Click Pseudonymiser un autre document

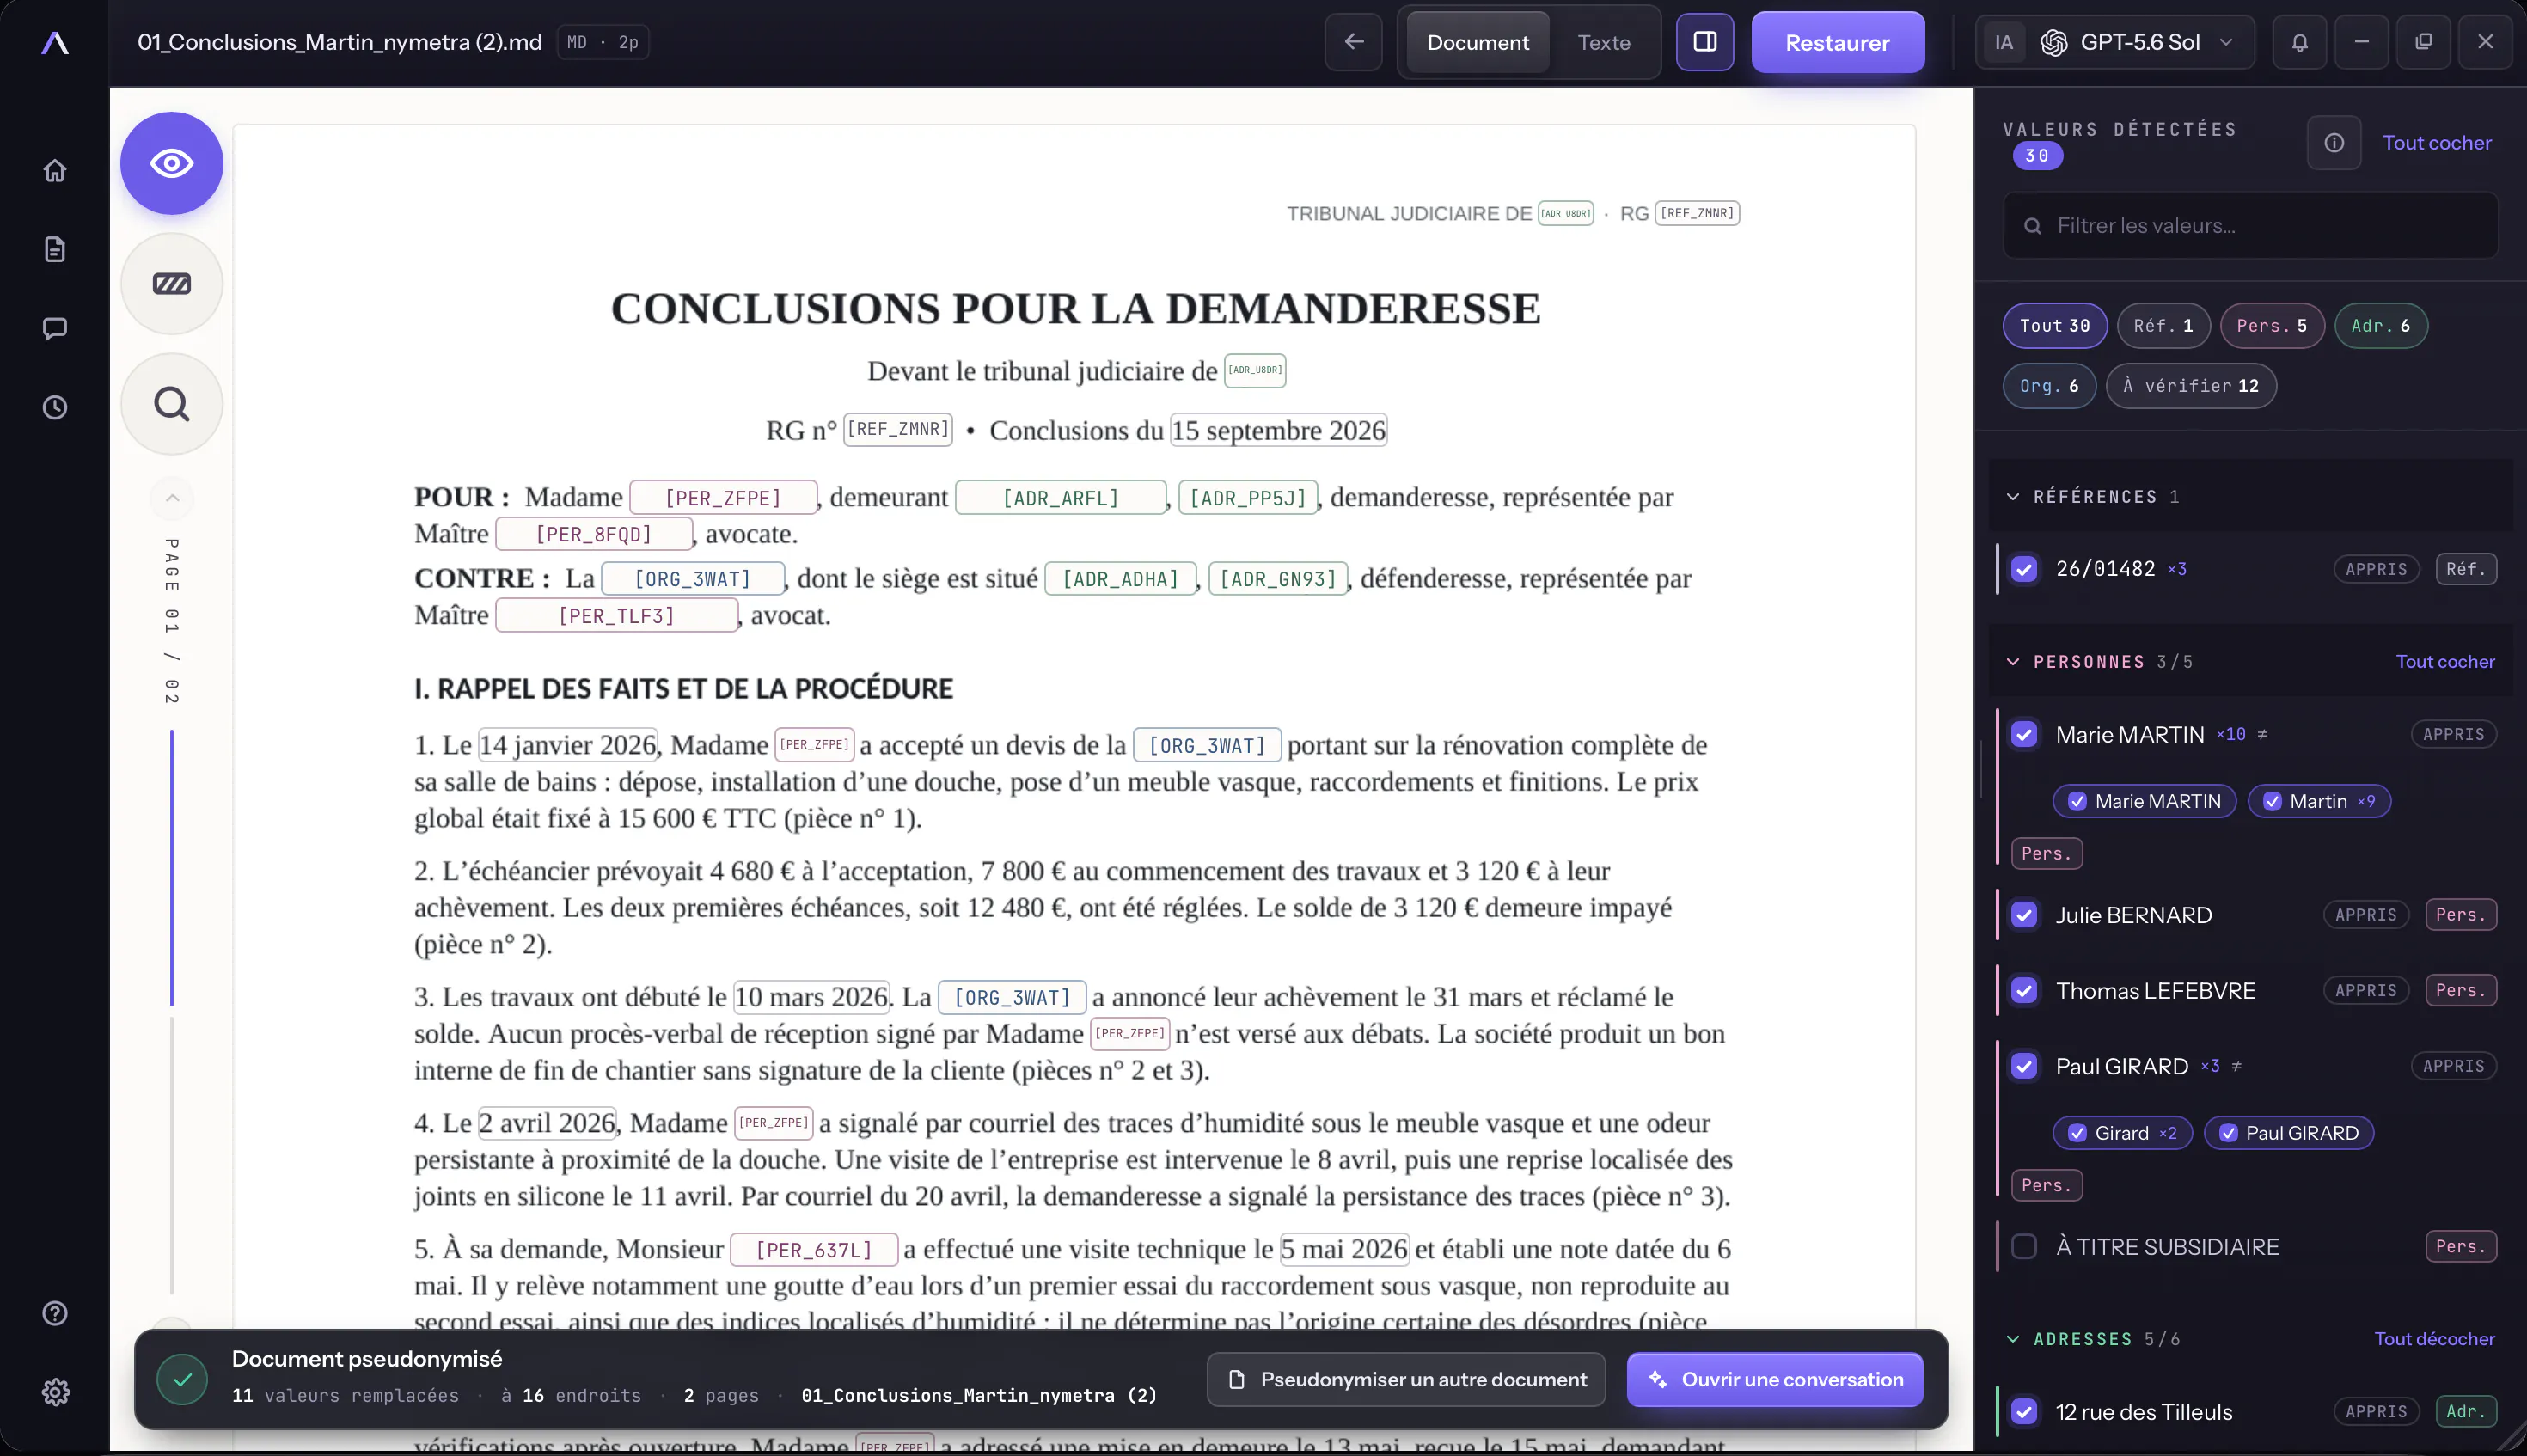pyautogui.click(x=1406, y=1380)
